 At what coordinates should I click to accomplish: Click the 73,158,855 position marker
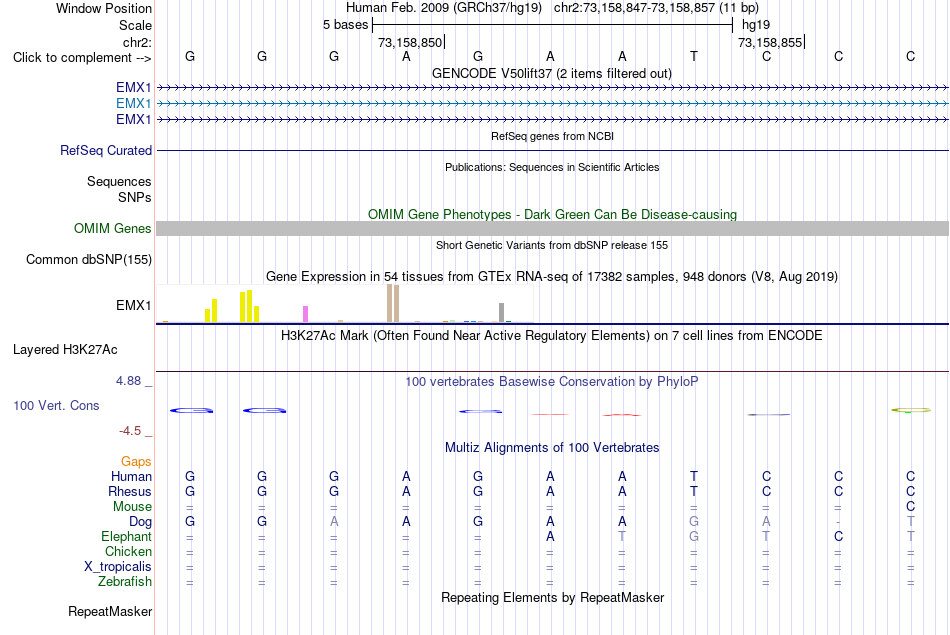click(770, 42)
